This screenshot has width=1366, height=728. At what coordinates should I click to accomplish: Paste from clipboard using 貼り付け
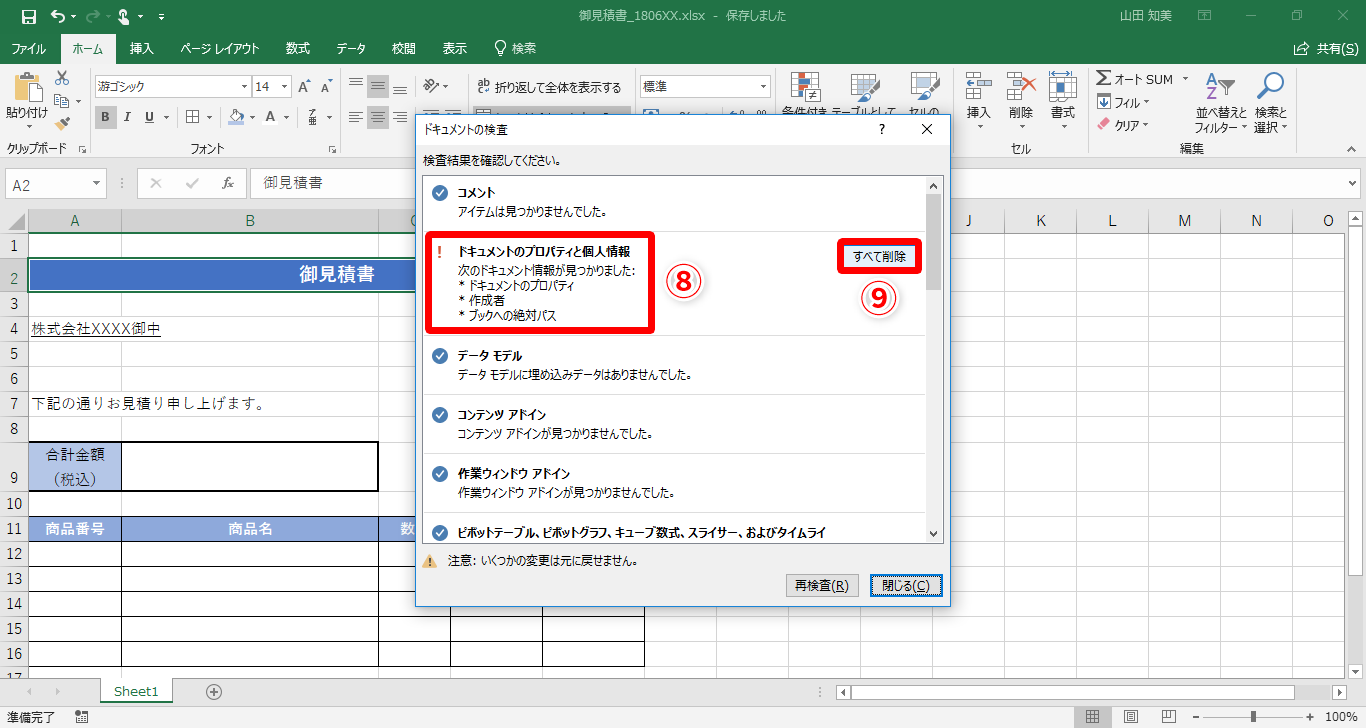coord(26,101)
